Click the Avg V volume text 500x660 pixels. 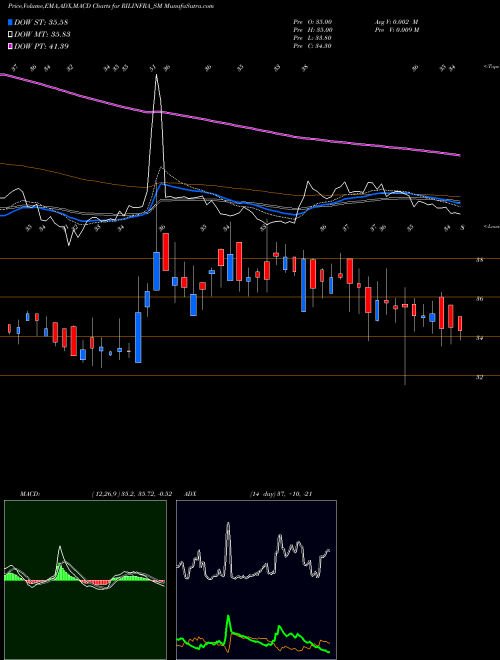tap(396, 22)
